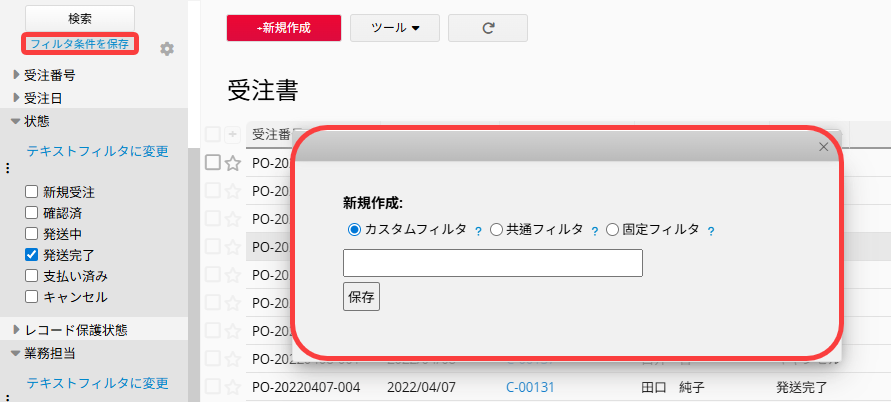
Task: Close the filter save dialog
Action: point(824,147)
